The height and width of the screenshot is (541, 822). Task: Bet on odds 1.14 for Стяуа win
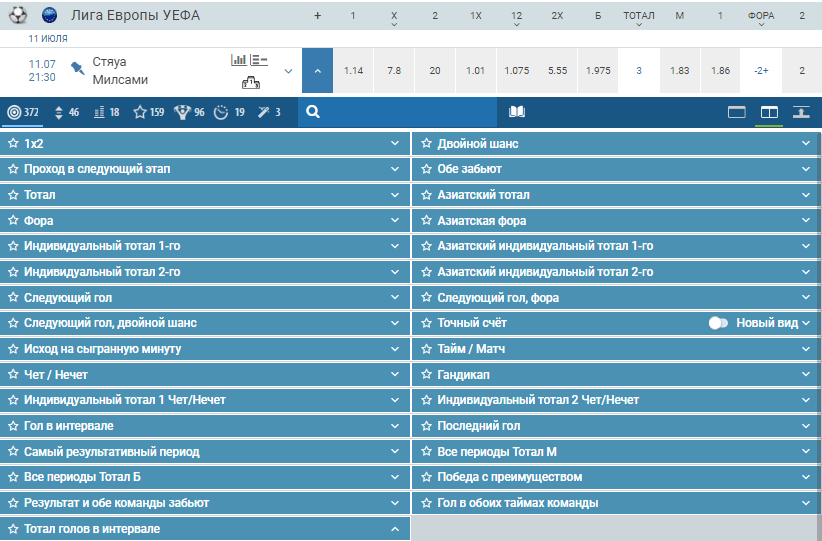pyautogui.click(x=353, y=71)
